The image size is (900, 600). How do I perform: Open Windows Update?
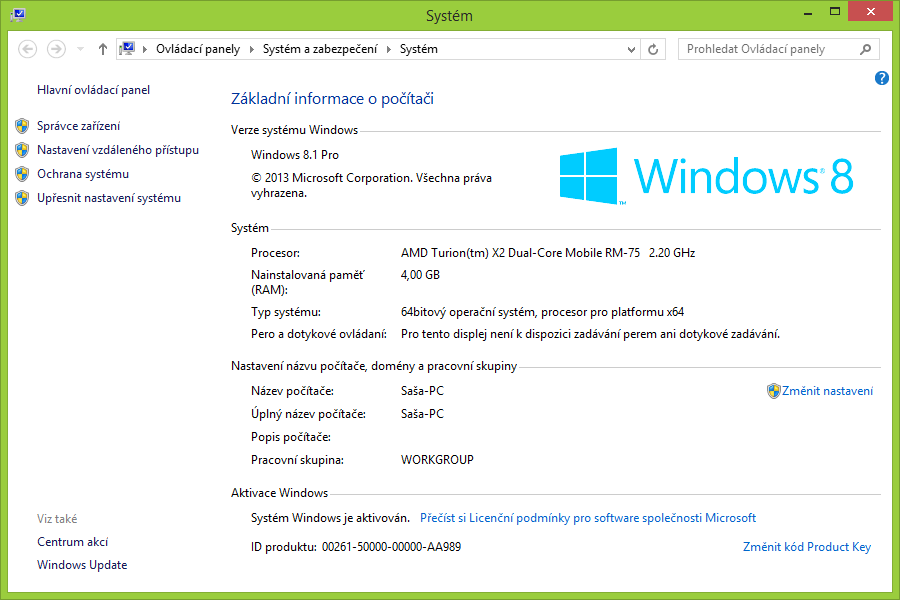[82, 565]
